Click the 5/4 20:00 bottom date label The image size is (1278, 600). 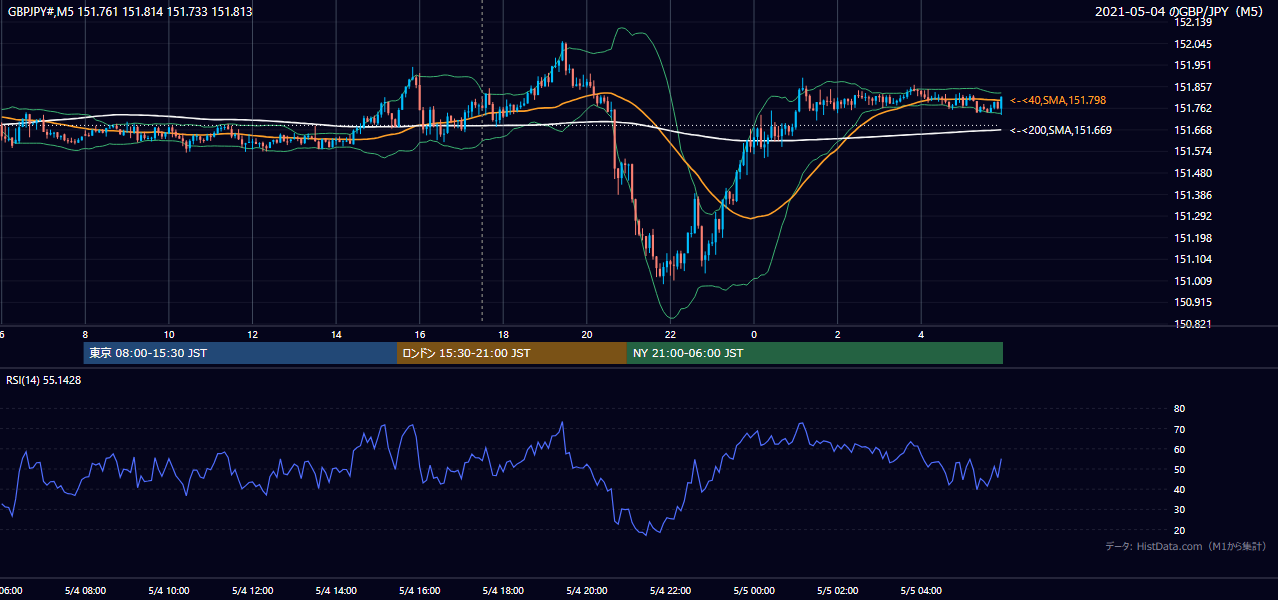coord(587,591)
